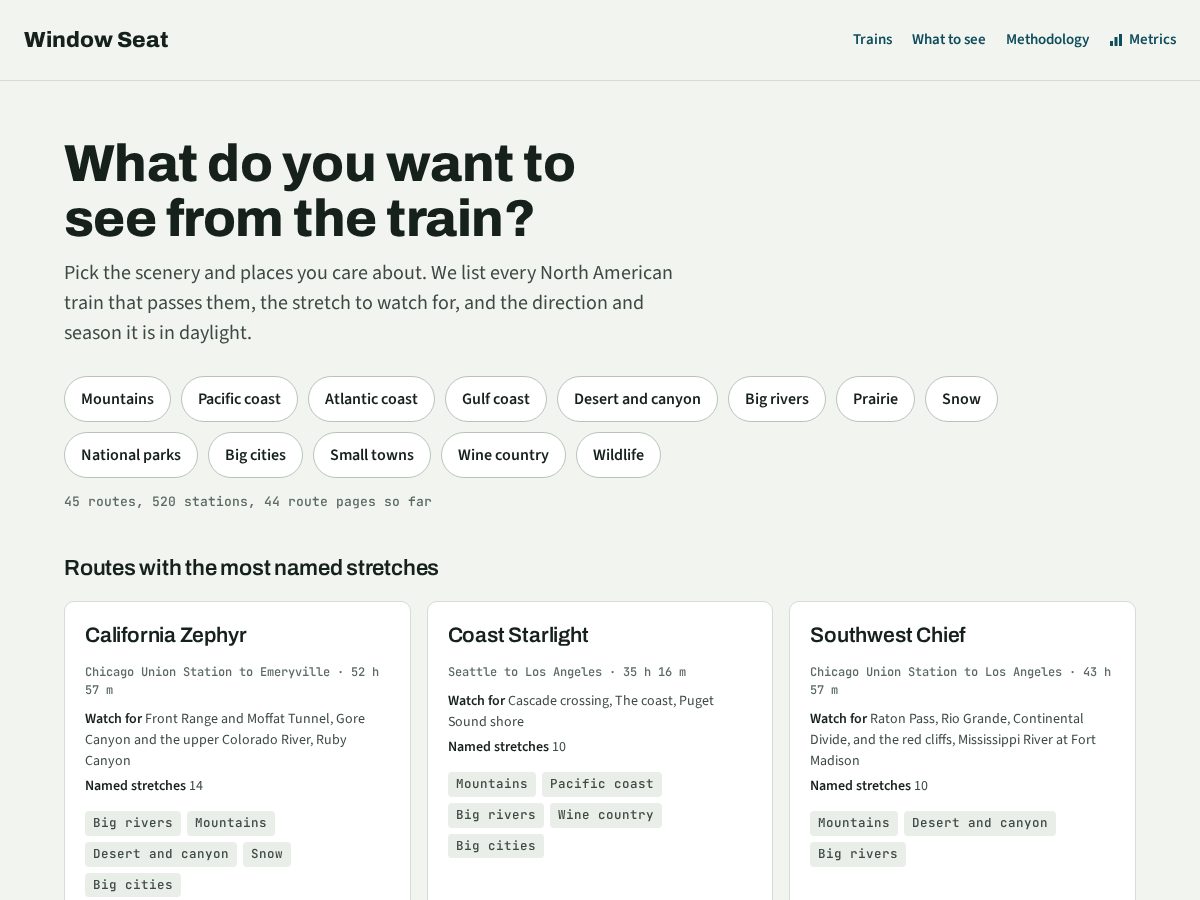This screenshot has height=900, width=1200.
Task: Open the Coast Starlight route card title
Action: [x=518, y=635]
